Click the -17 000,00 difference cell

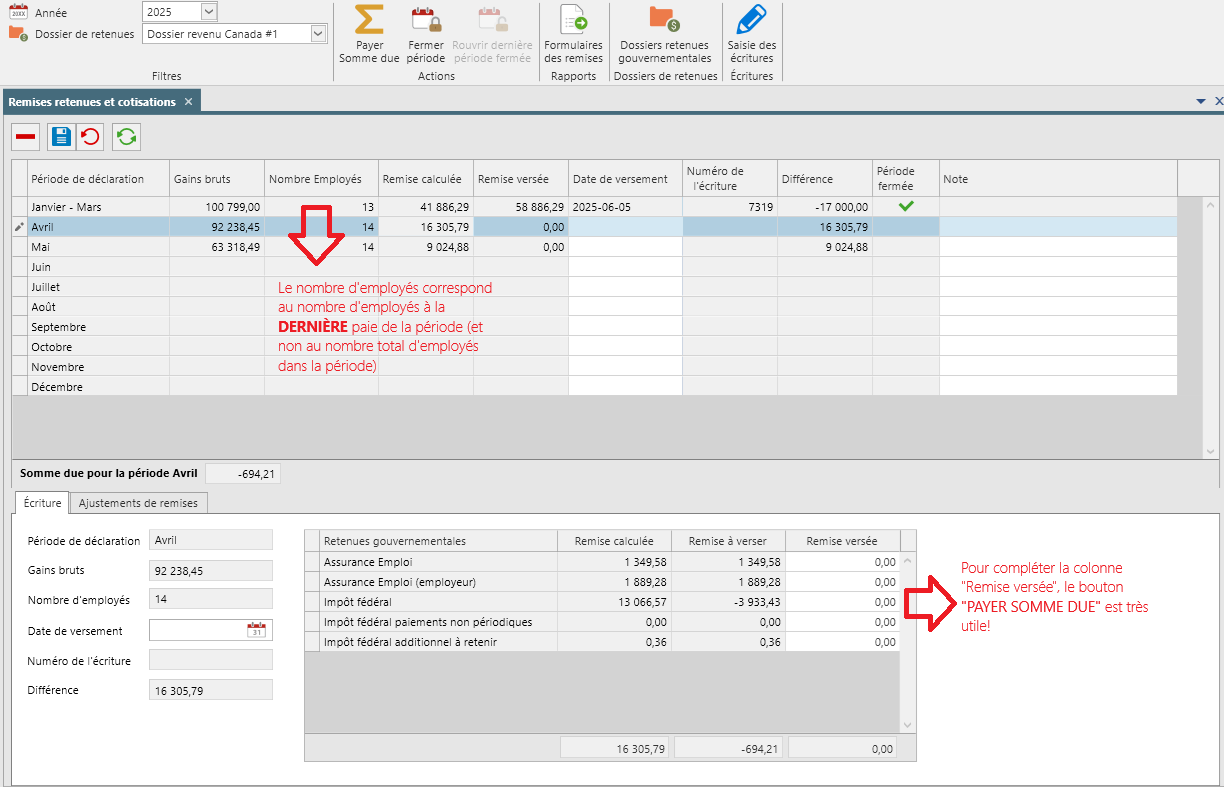tap(825, 206)
